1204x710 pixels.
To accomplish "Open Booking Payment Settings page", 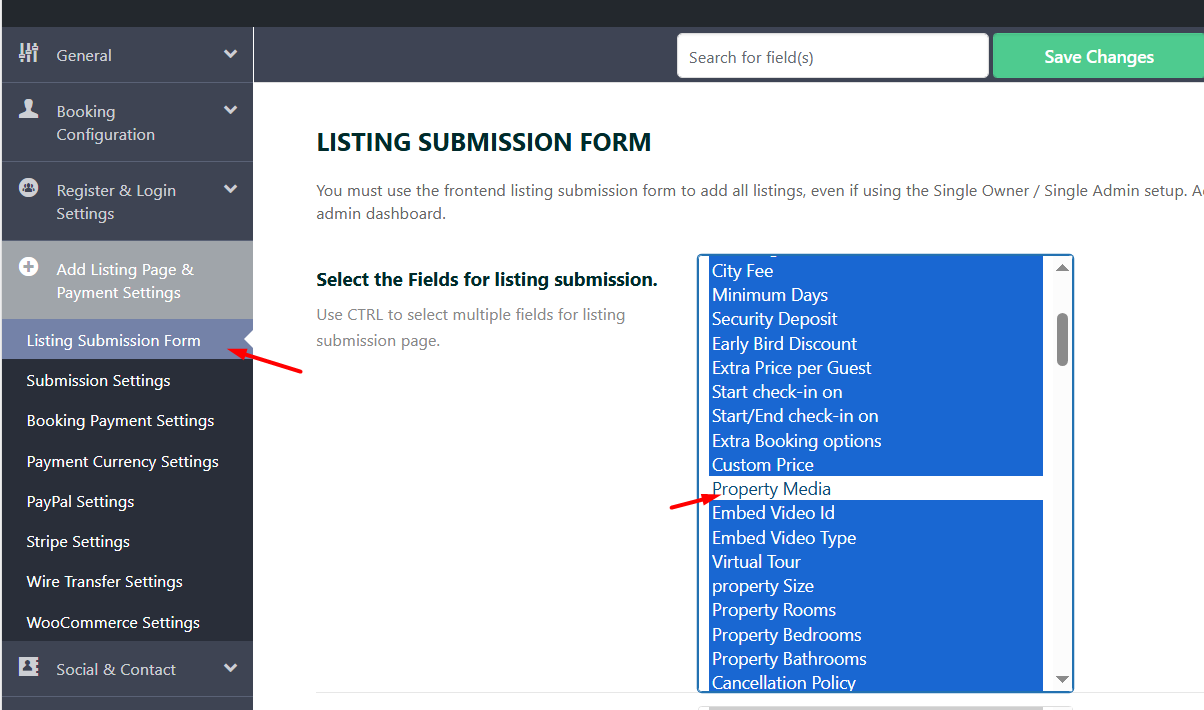I will [120, 421].
